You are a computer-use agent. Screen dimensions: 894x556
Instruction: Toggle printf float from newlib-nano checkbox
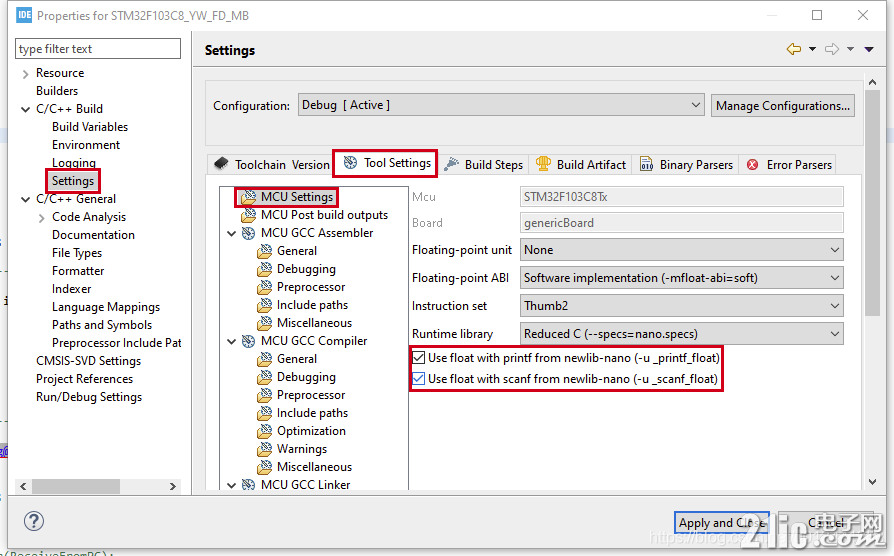pos(418,358)
